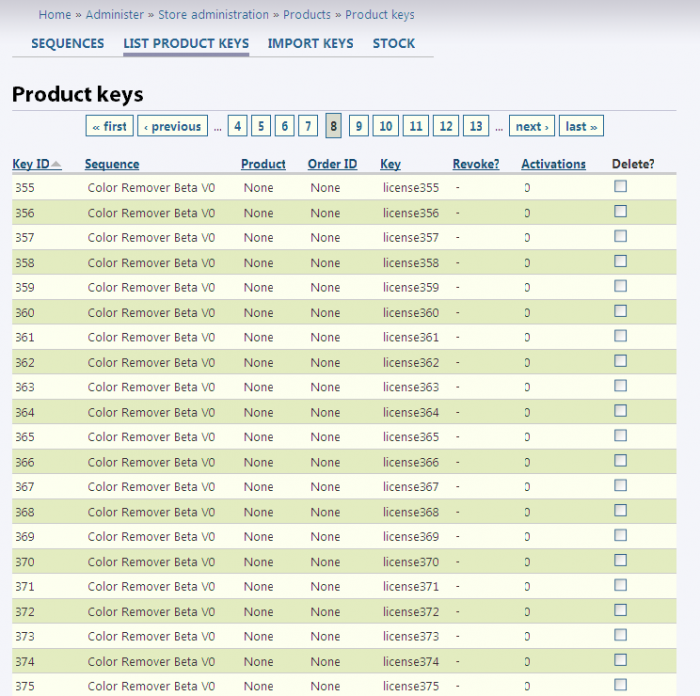Check Delete box for key 367
This screenshot has height=696, width=700.
[x=621, y=485]
